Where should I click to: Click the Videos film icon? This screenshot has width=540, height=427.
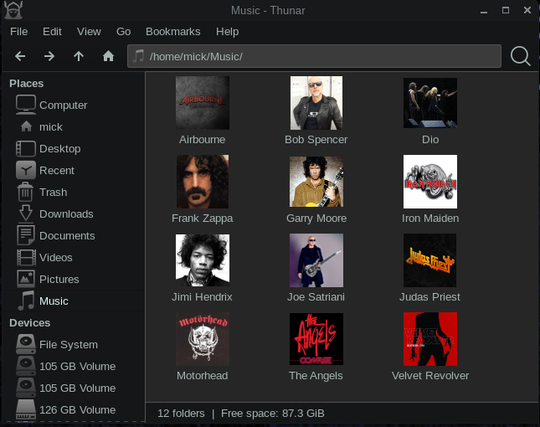(x=26, y=257)
